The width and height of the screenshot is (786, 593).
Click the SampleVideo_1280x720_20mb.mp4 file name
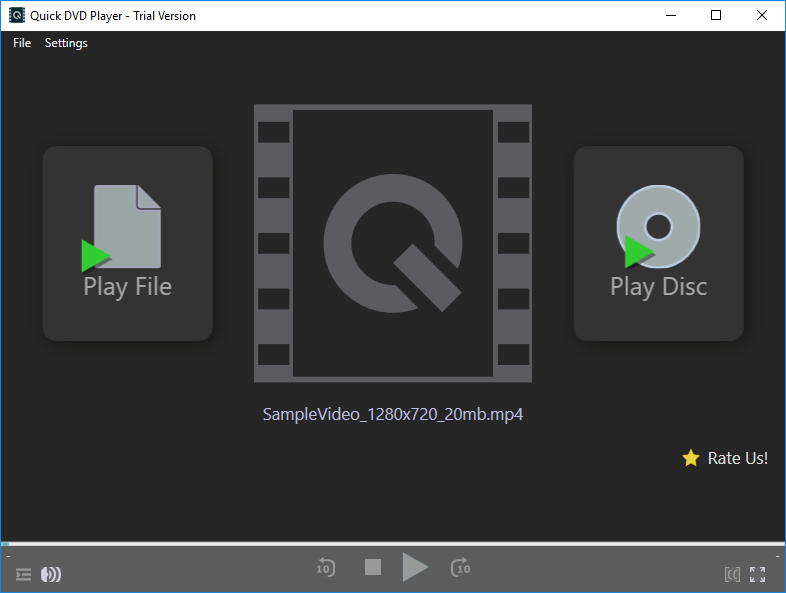pyautogui.click(x=393, y=415)
